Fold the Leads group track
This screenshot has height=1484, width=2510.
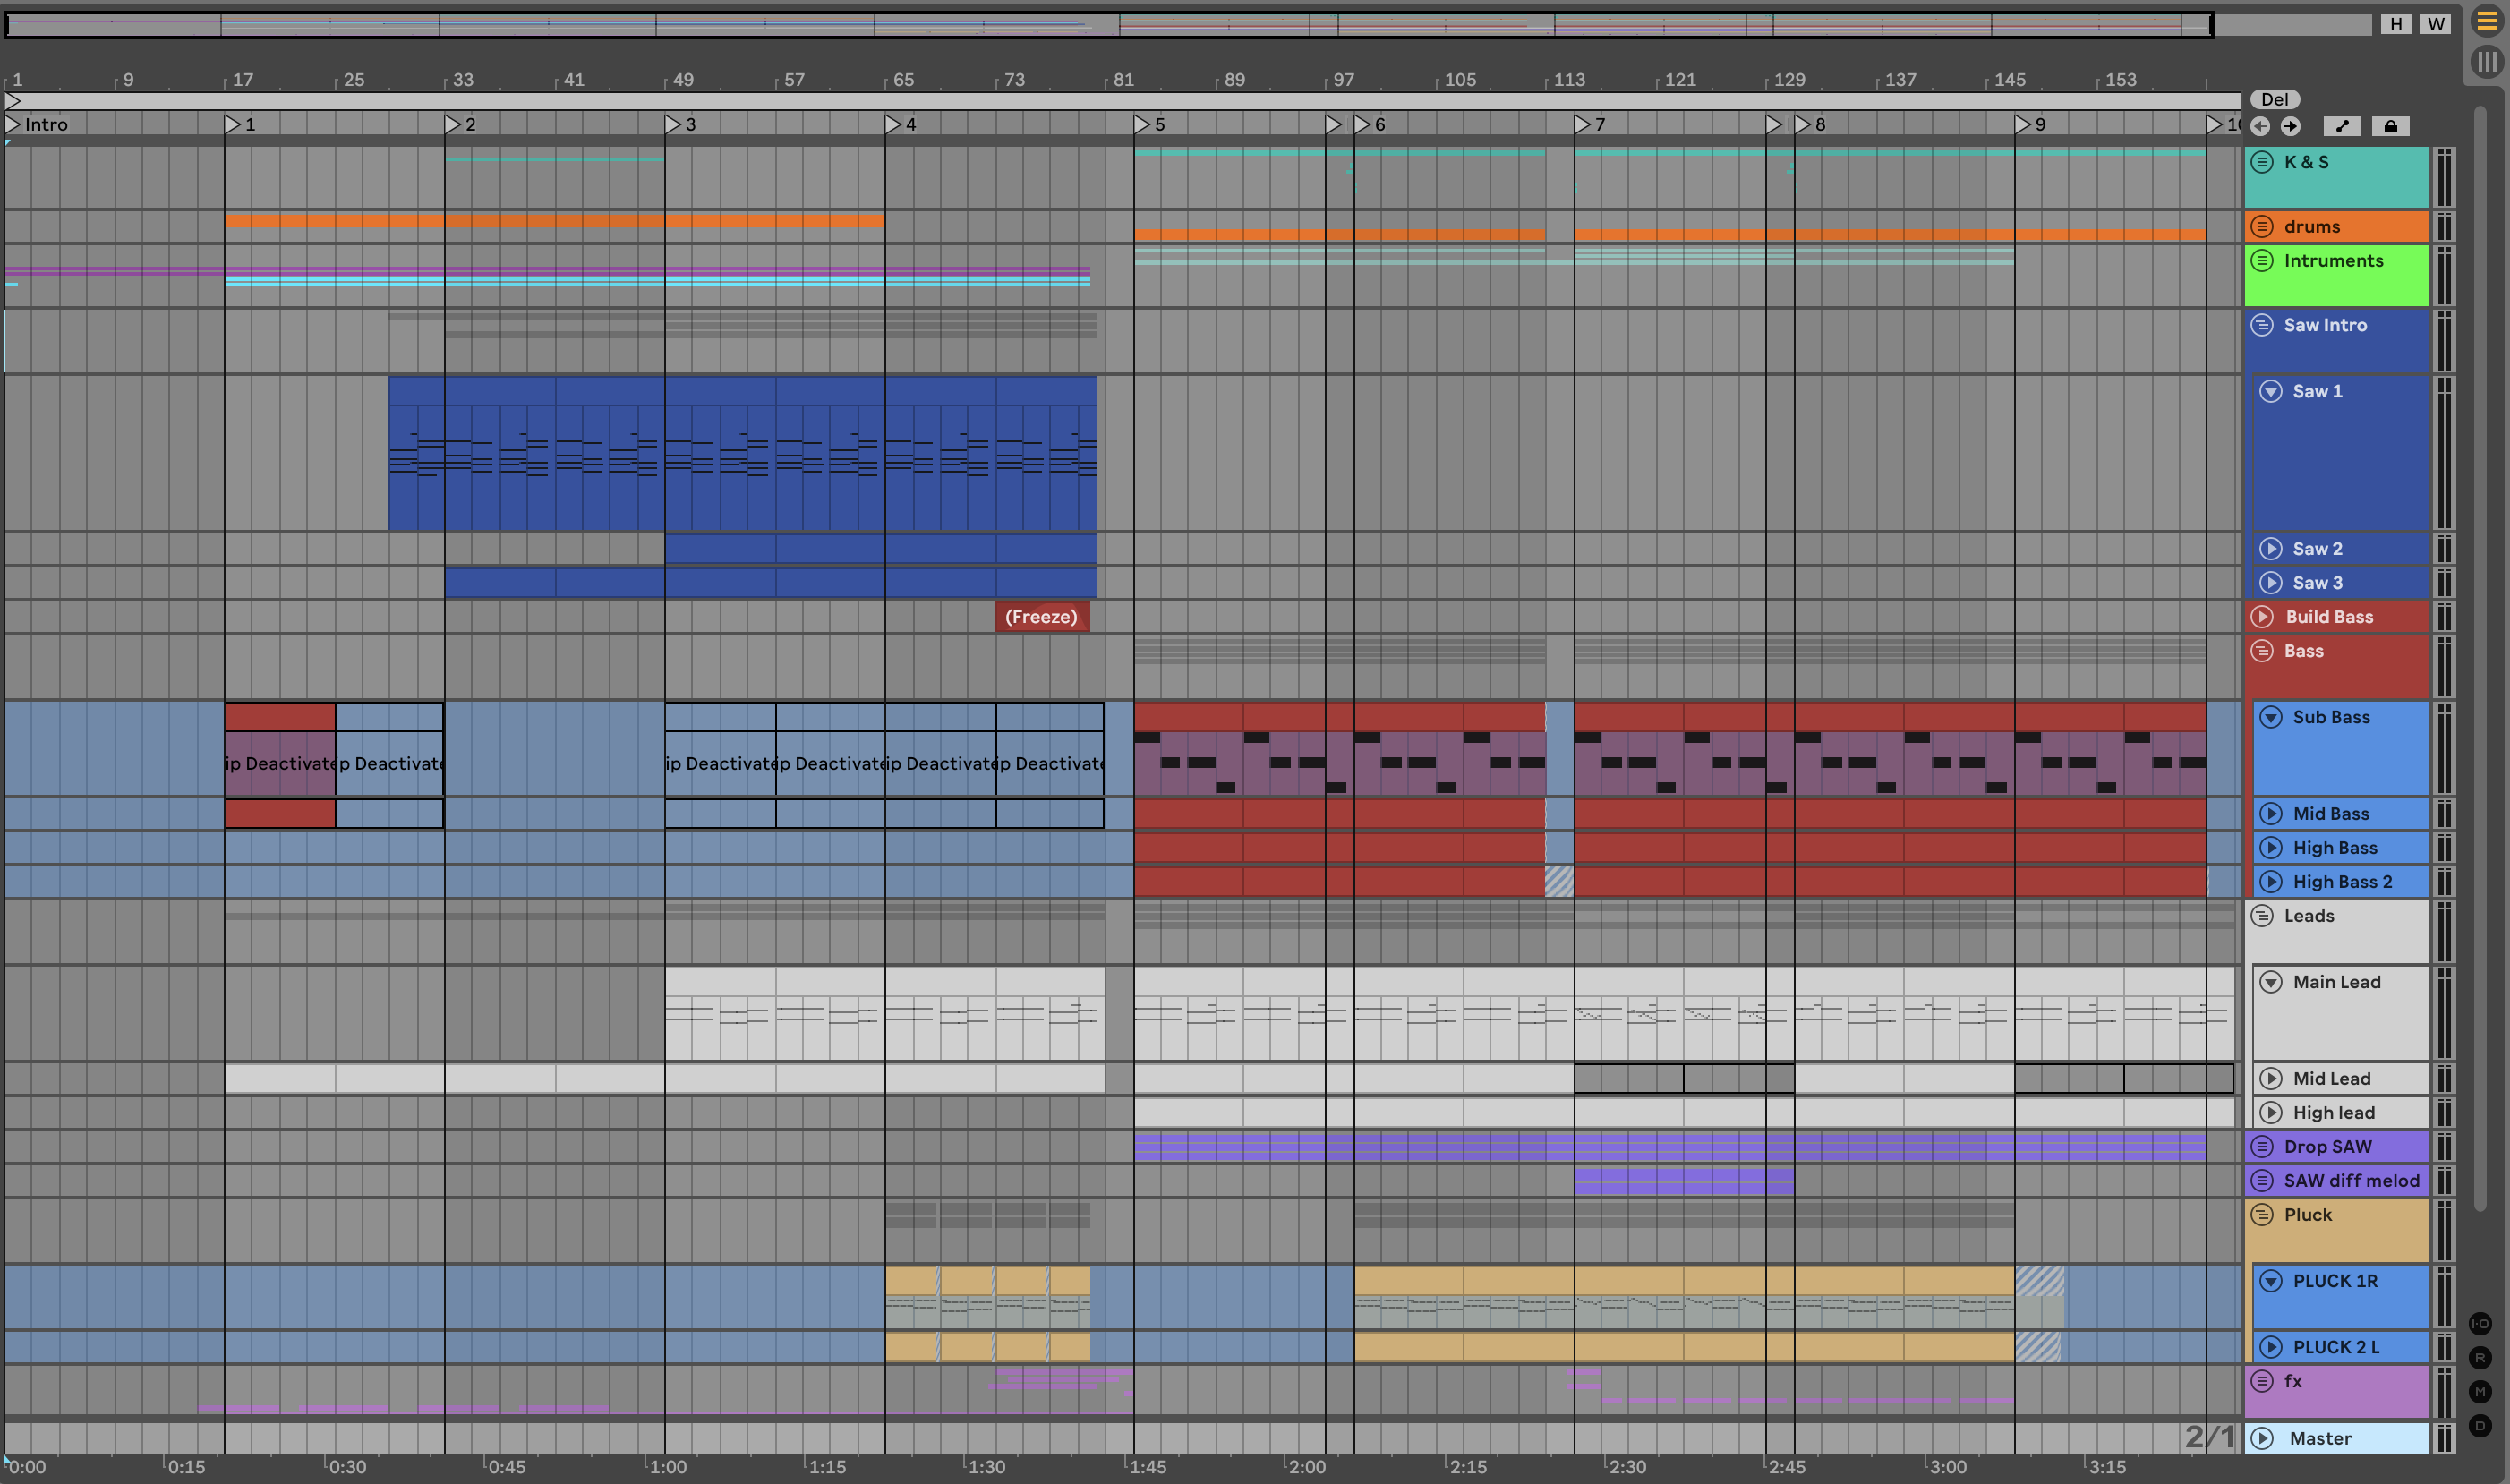click(x=2262, y=916)
